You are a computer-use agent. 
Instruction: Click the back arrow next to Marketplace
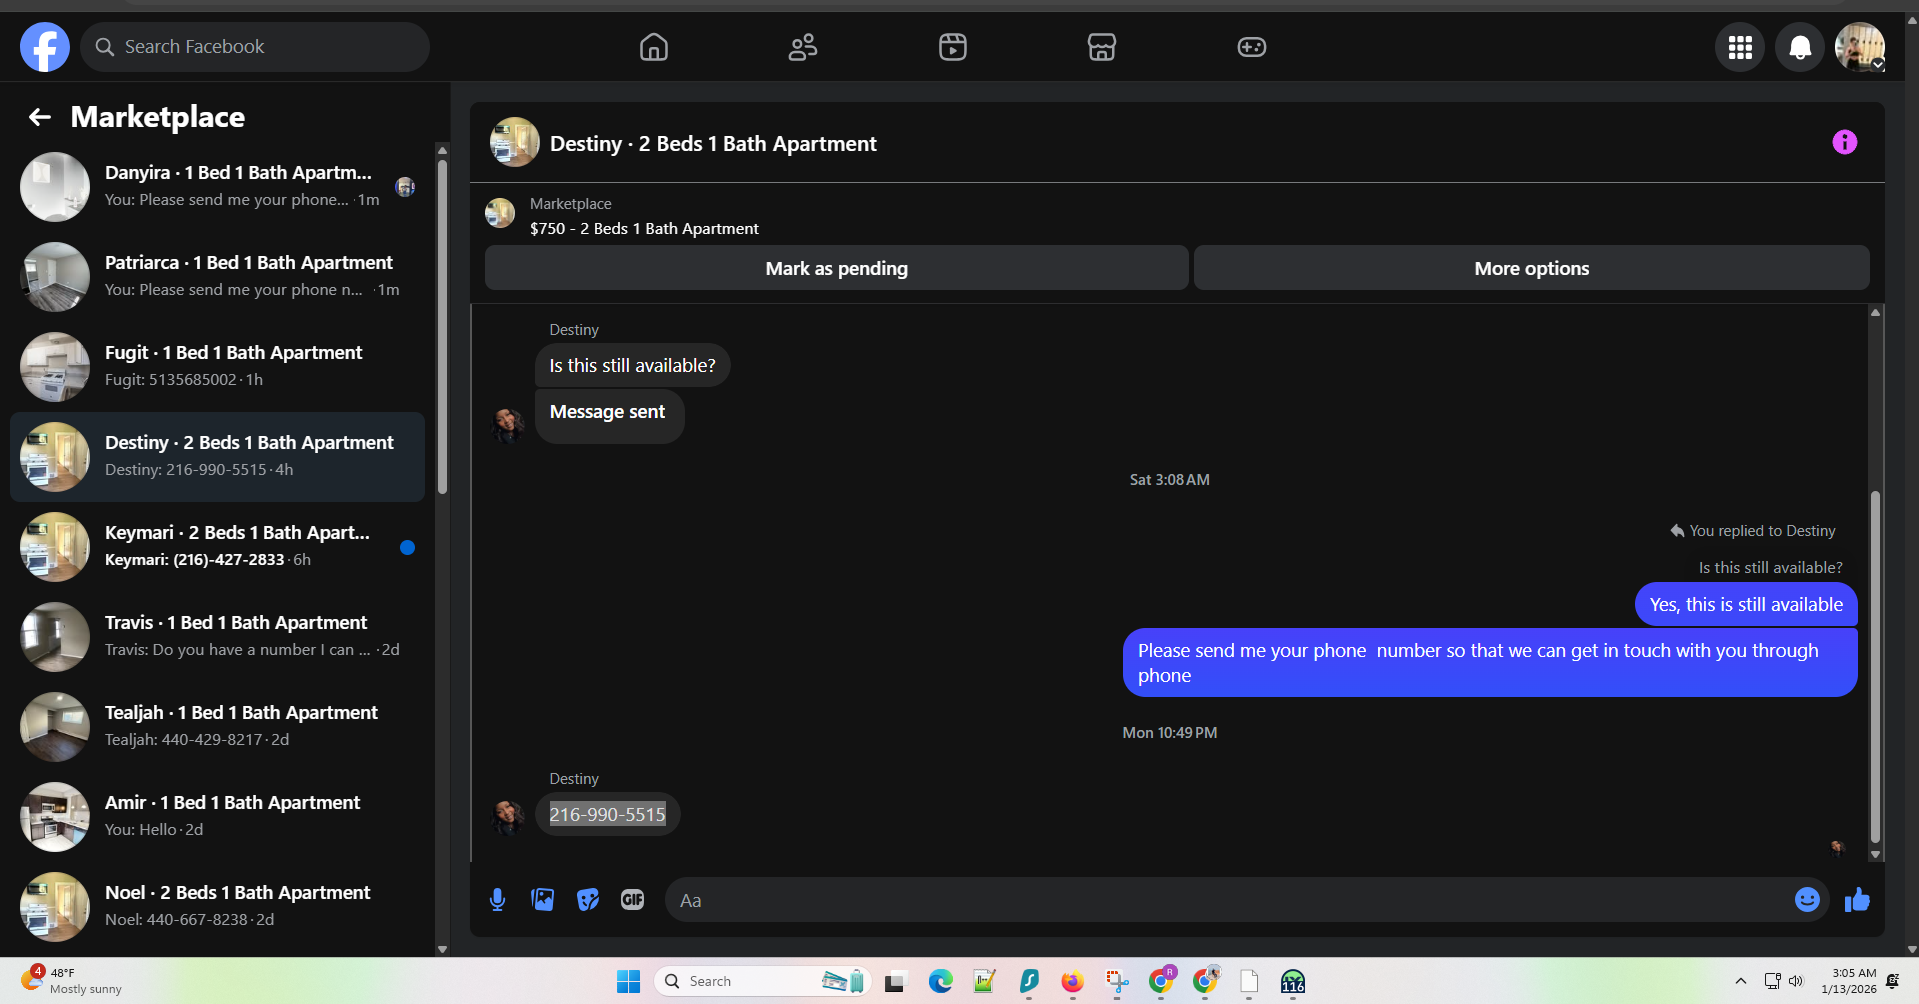click(40, 117)
